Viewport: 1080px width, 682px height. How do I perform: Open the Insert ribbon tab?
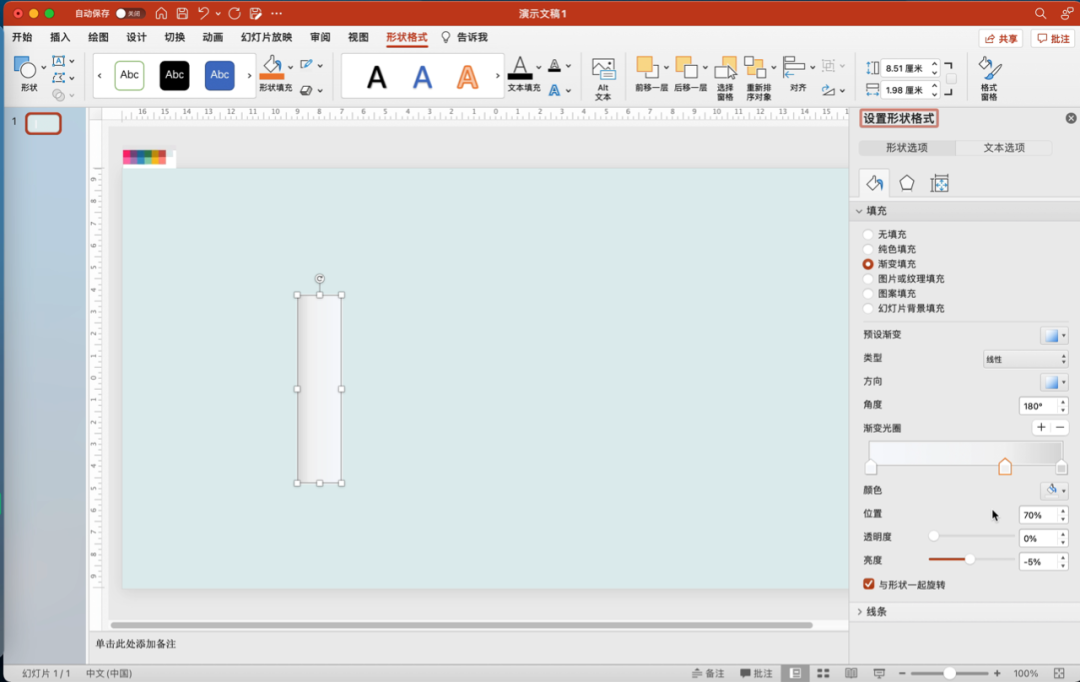[60, 37]
